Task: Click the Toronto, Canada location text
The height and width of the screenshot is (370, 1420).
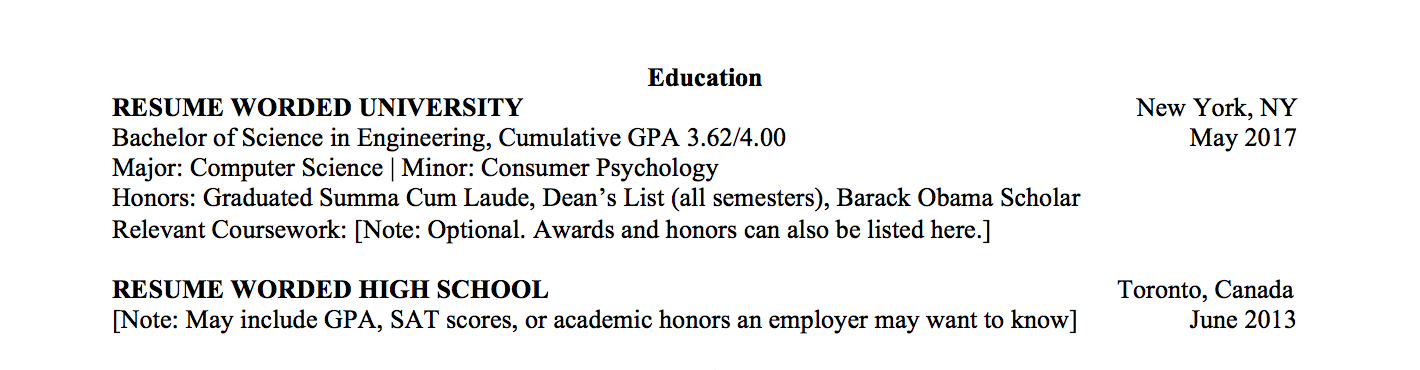Action: click(1205, 290)
